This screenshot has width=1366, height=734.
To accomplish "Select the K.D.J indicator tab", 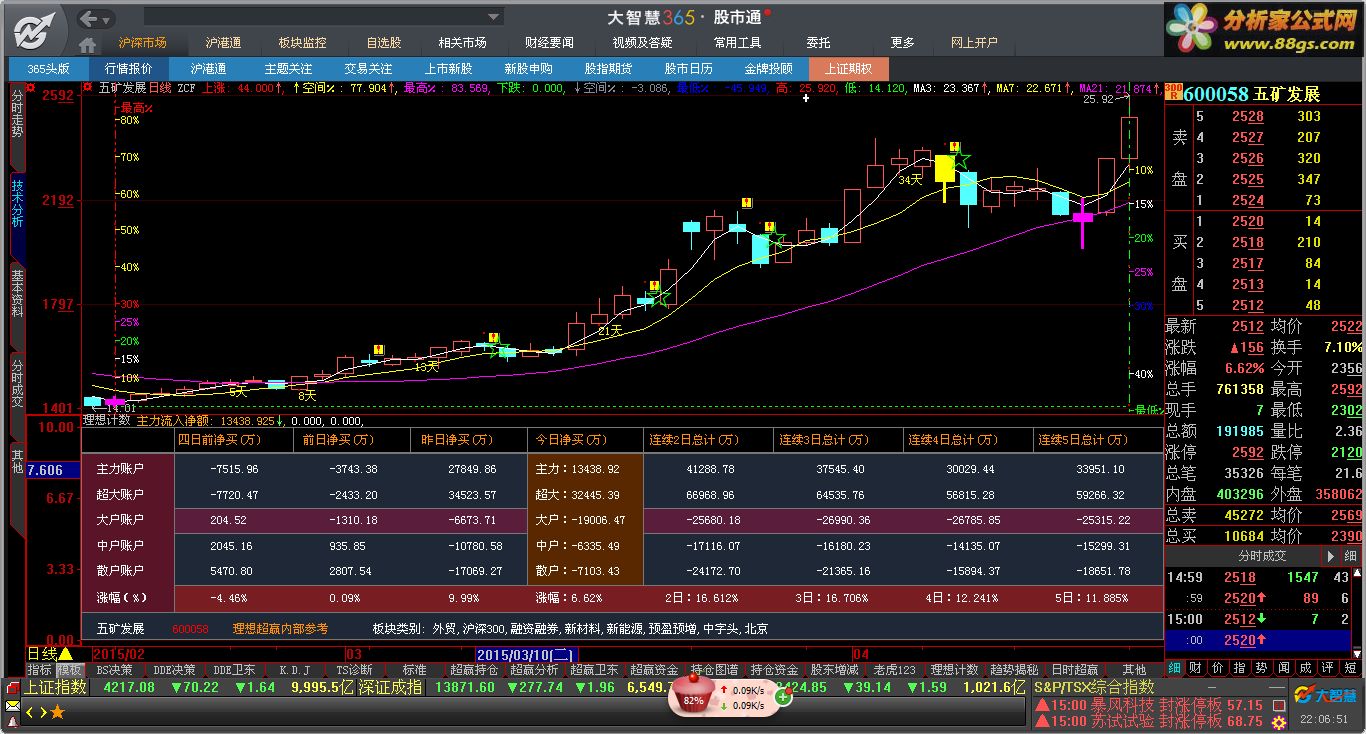I will (x=294, y=669).
